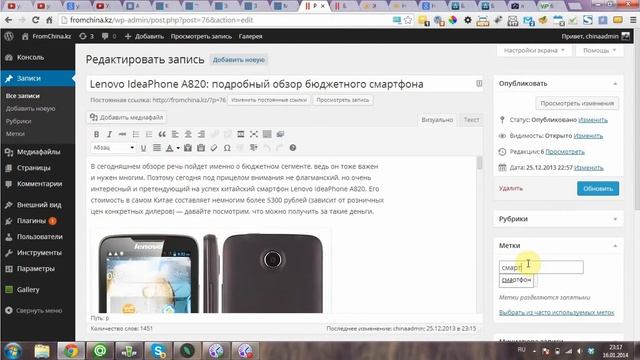Align text center
This screenshot has height=360, width=640.
coord(188,134)
